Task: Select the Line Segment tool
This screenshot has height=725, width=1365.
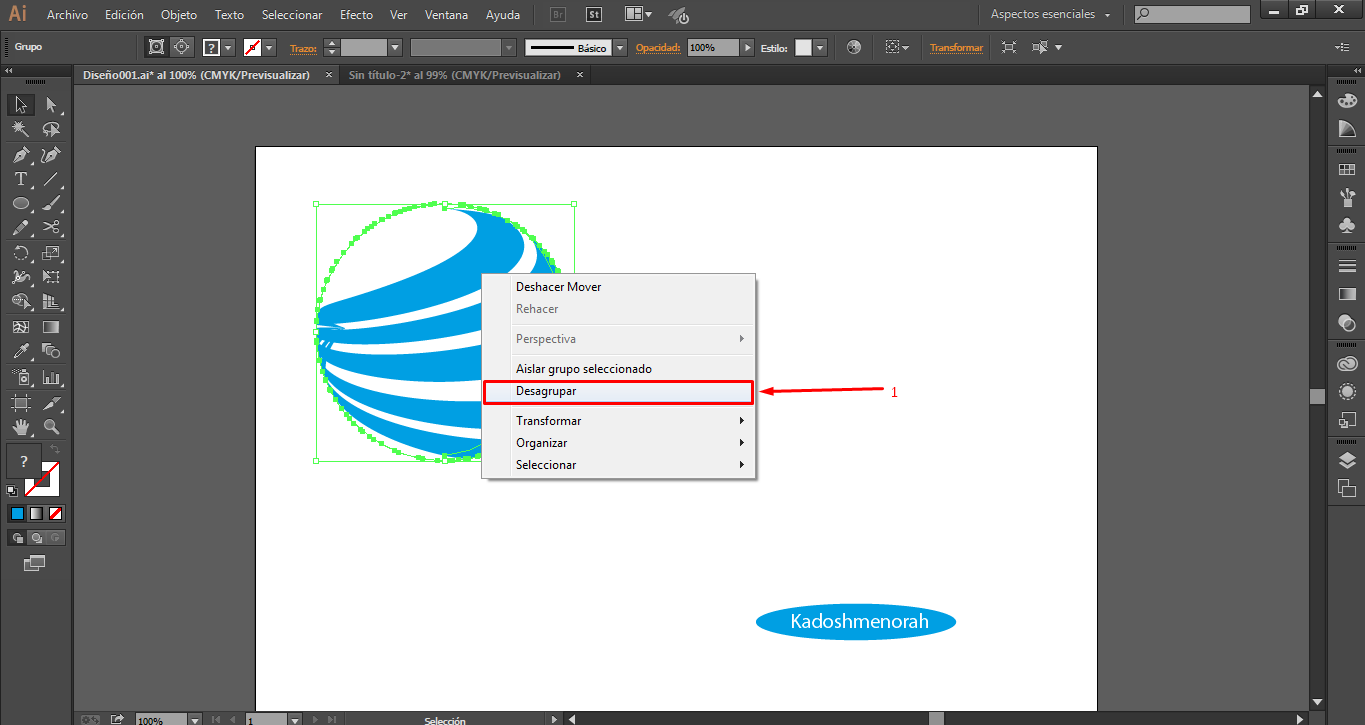Action: pyautogui.click(x=51, y=179)
